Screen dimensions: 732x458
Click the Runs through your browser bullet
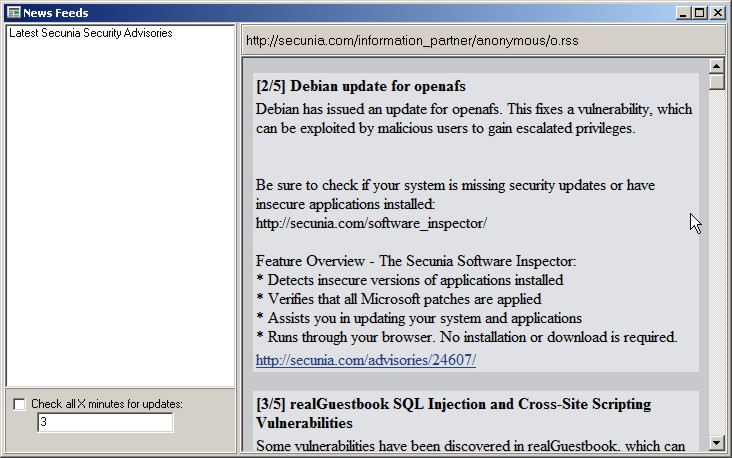(x=466, y=337)
